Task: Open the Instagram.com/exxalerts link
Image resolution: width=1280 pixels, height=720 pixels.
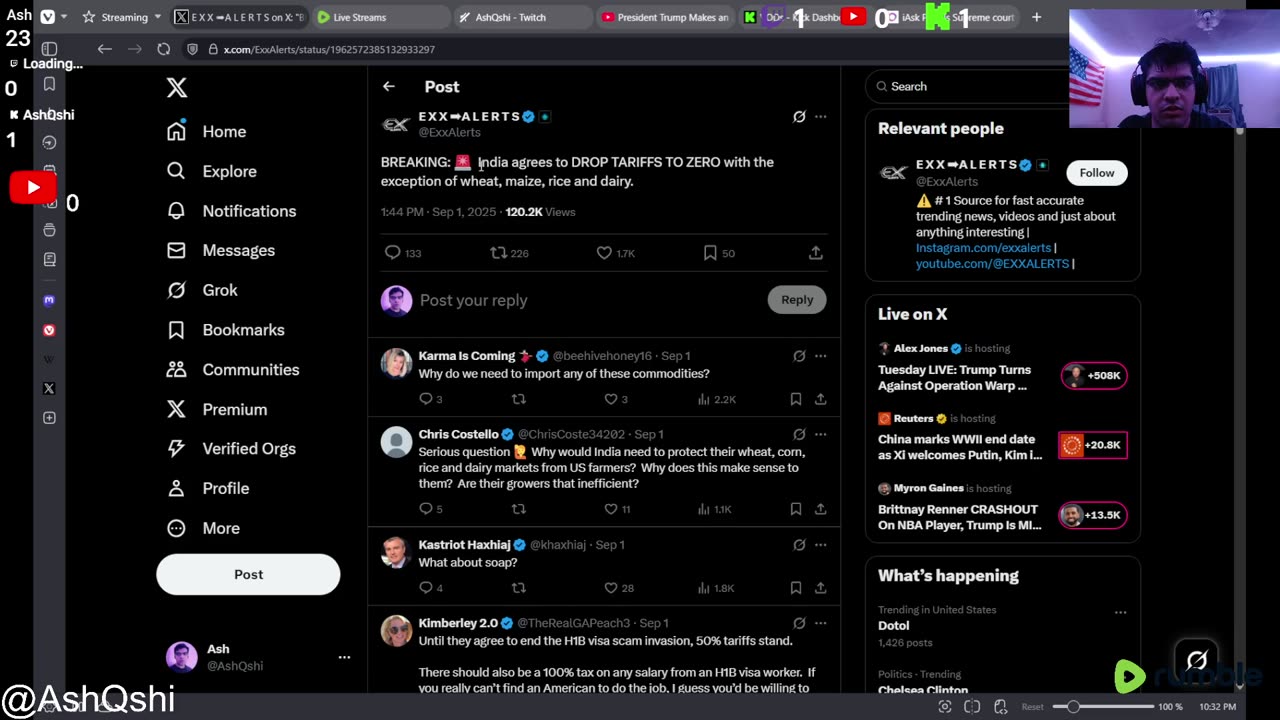Action: 983,248
